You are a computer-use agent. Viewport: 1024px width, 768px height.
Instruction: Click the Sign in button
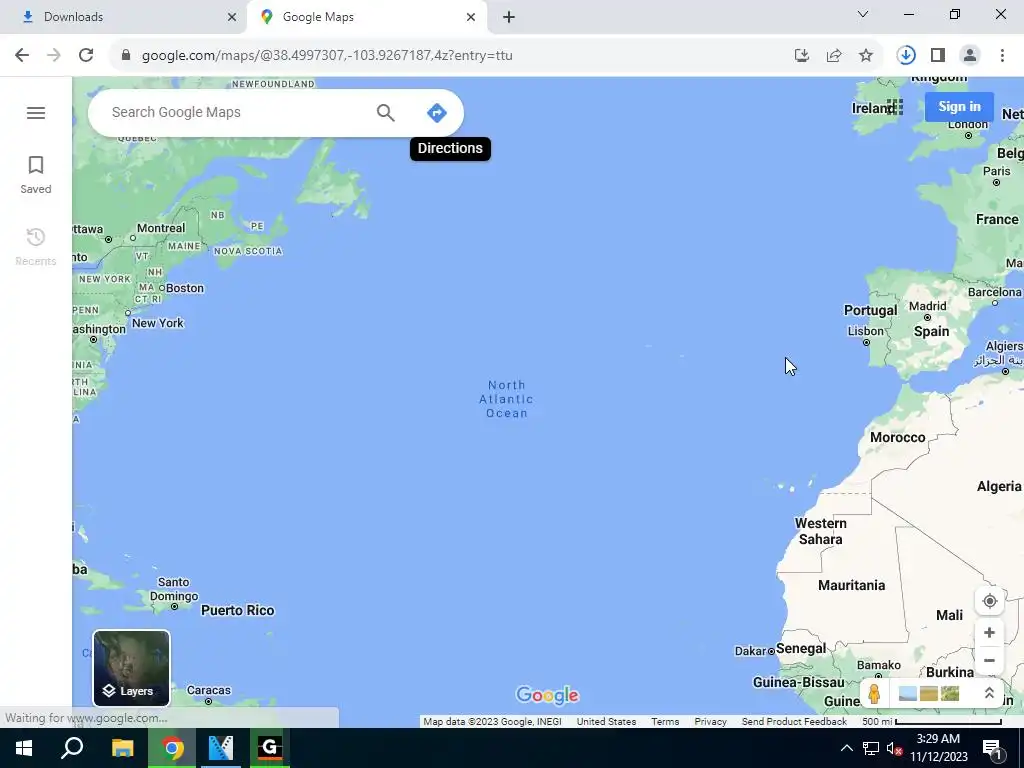pos(959,106)
